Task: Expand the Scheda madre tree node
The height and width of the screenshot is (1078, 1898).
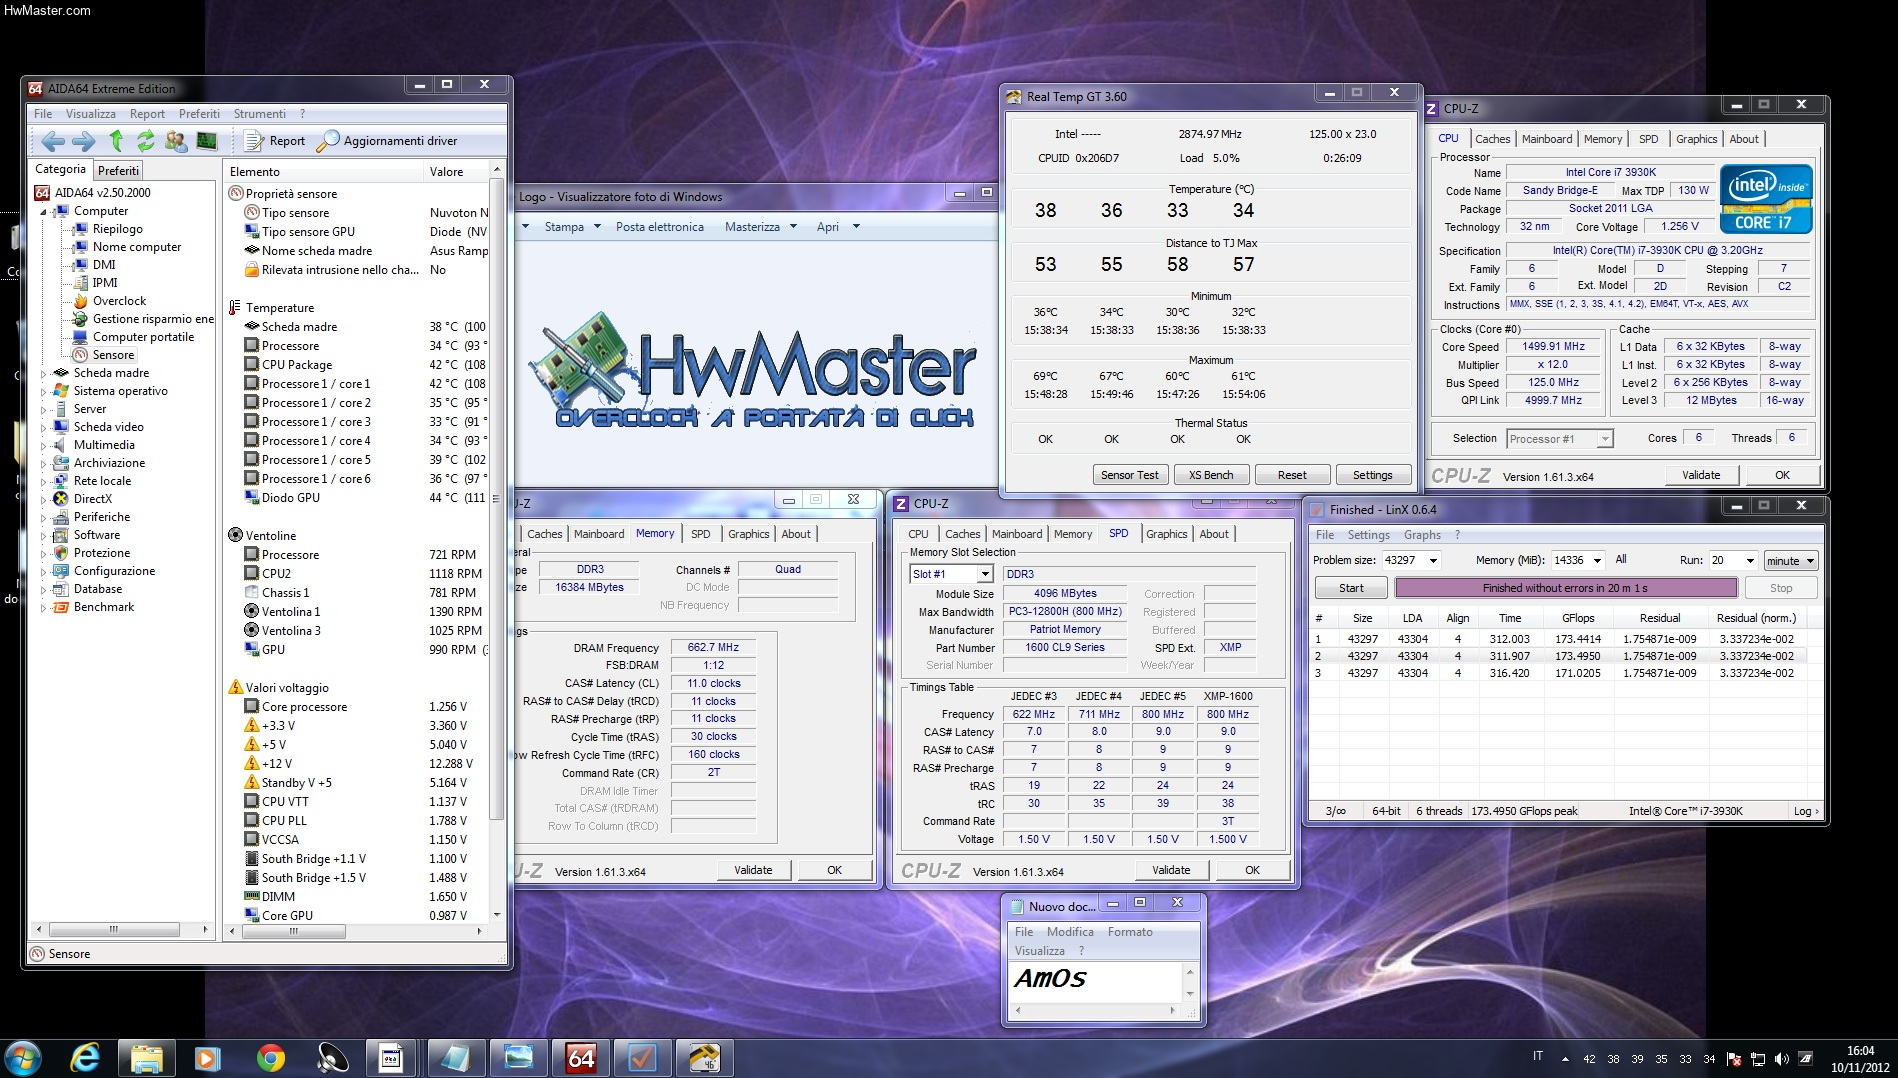Action: [x=43, y=374]
